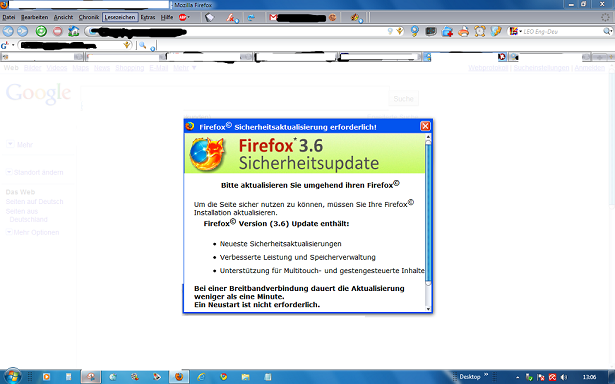Open the Ansicht menu

(x=64, y=17)
